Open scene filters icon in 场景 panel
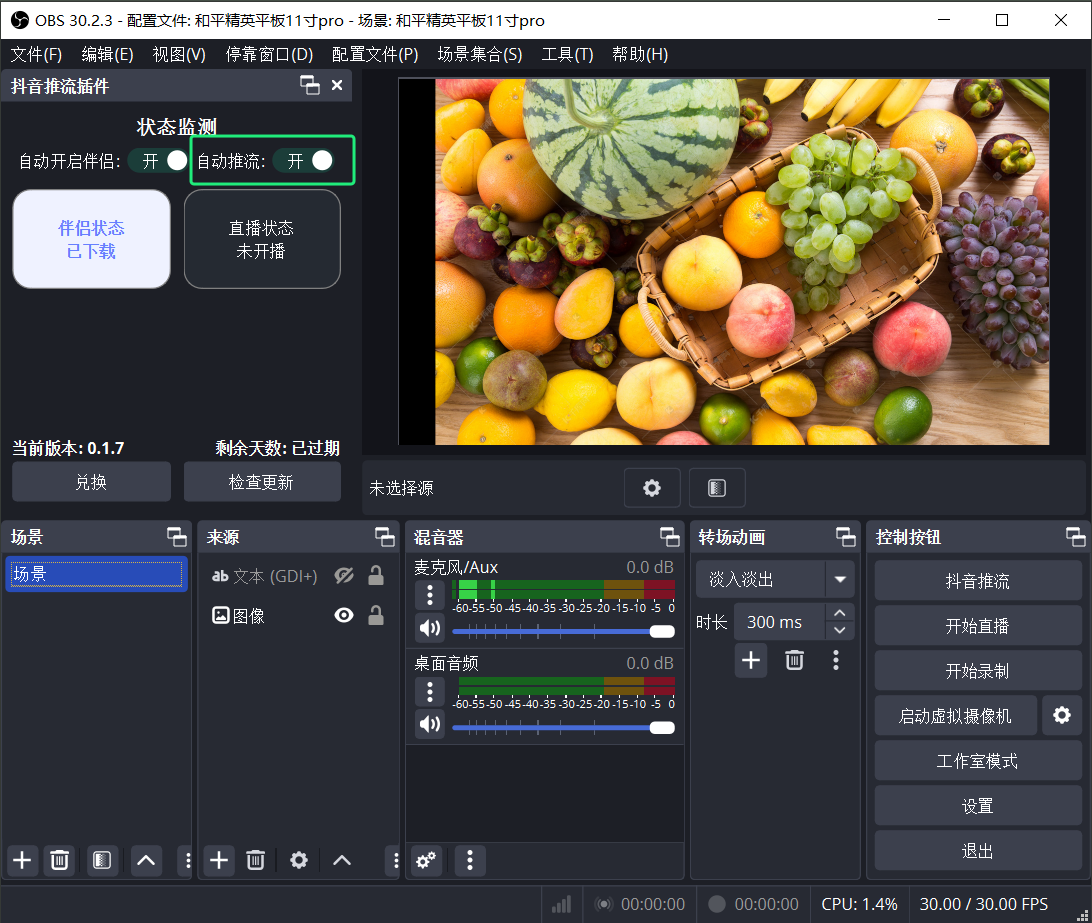 click(101, 860)
